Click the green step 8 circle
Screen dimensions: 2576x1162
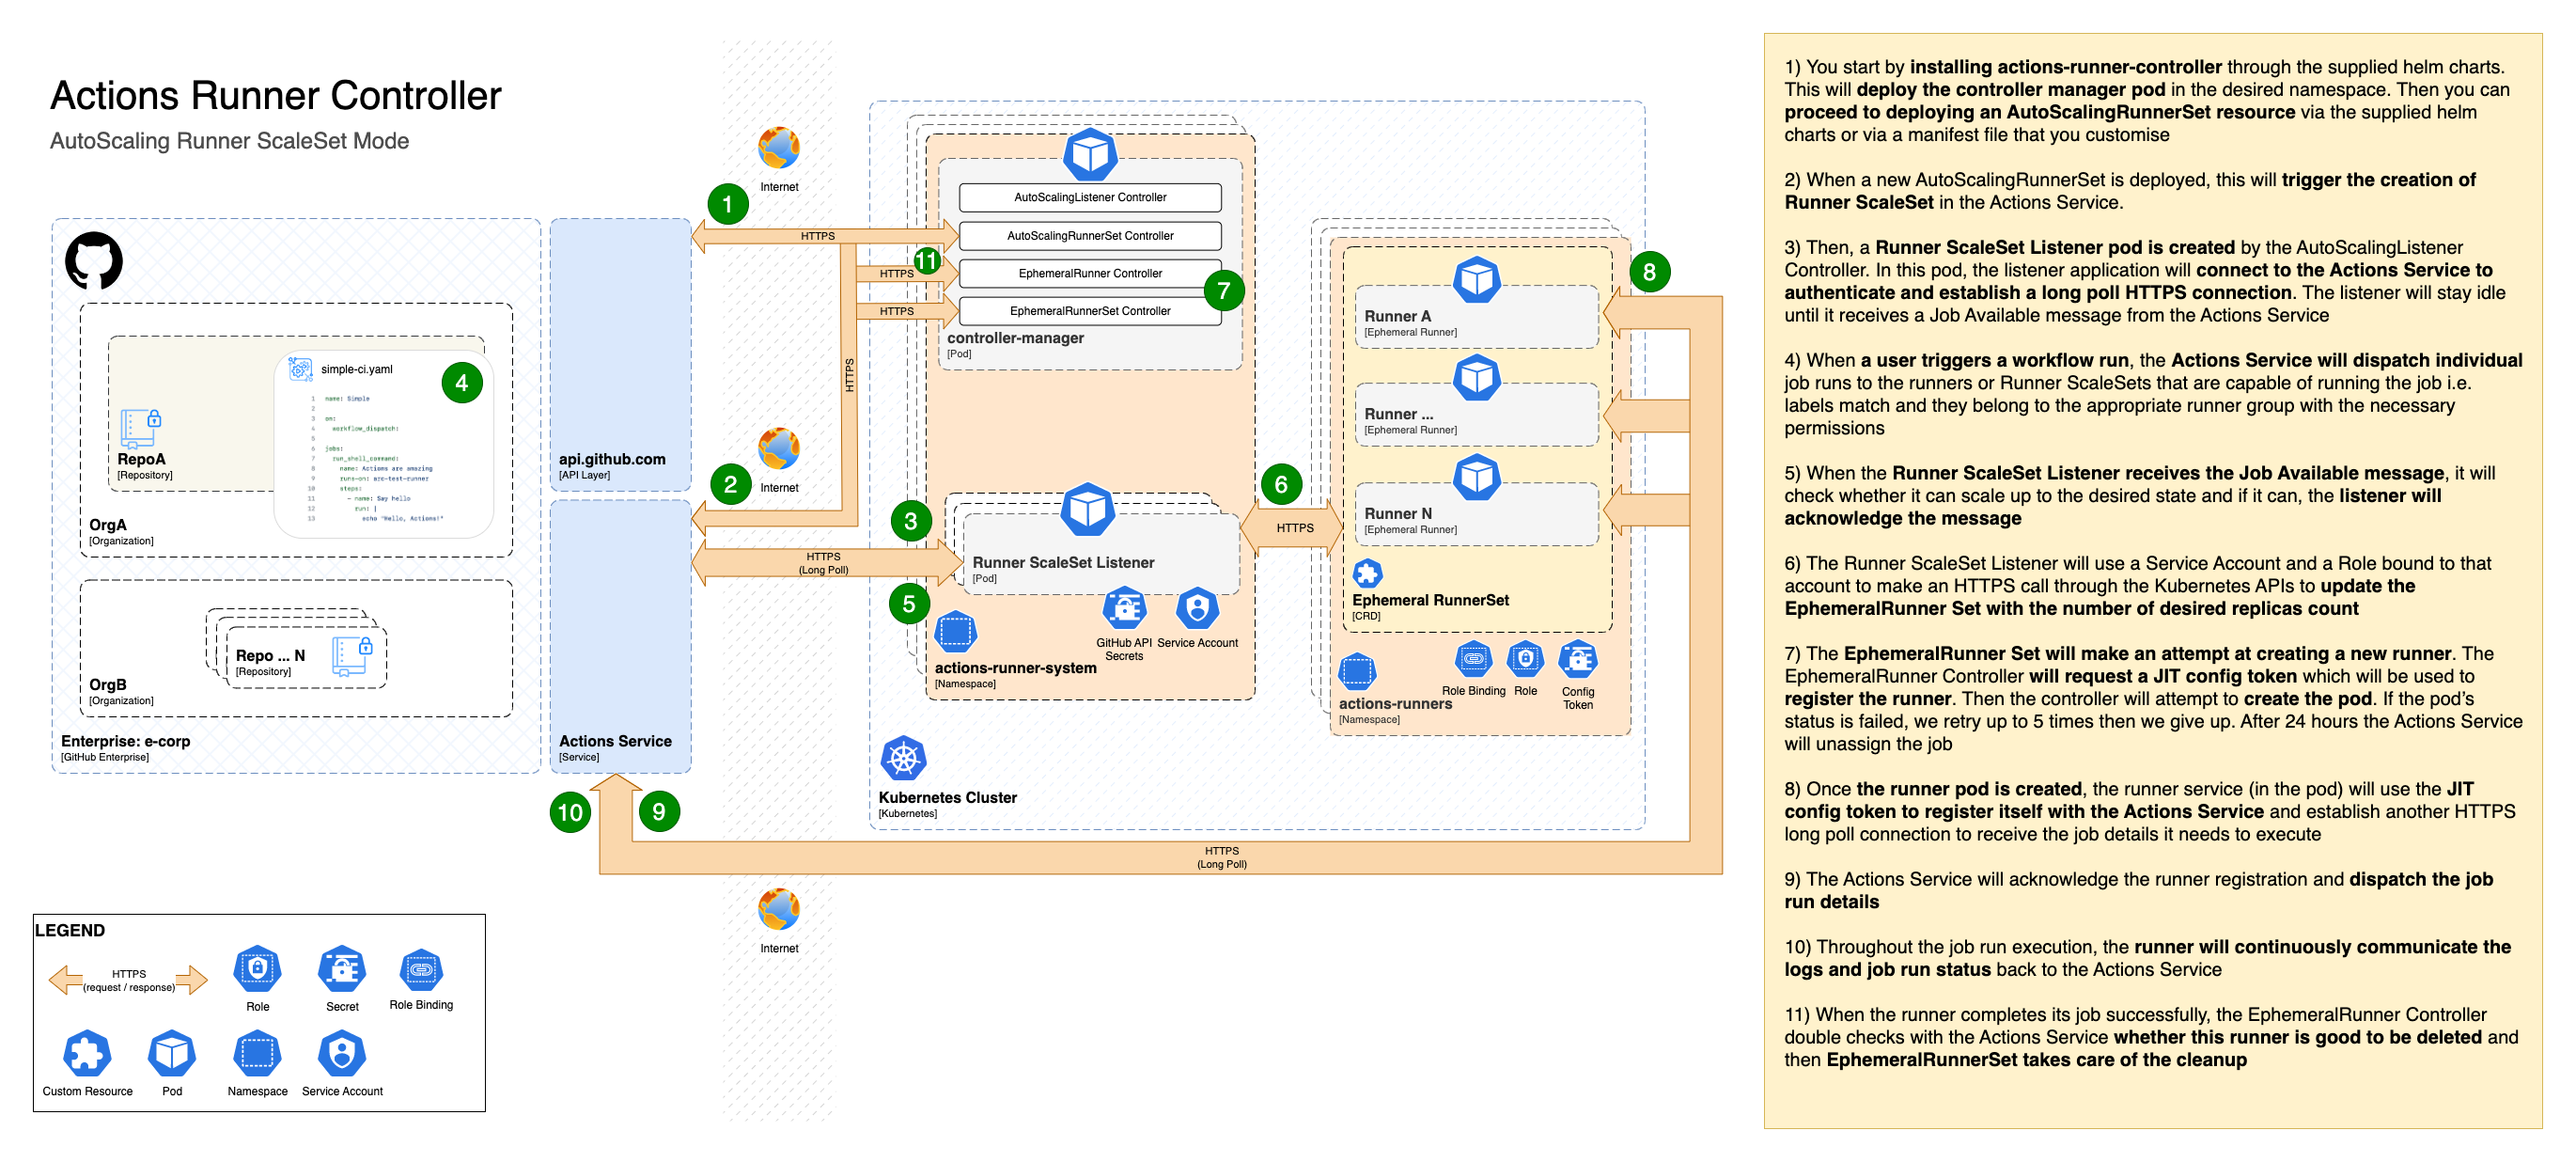click(x=1649, y=272)
